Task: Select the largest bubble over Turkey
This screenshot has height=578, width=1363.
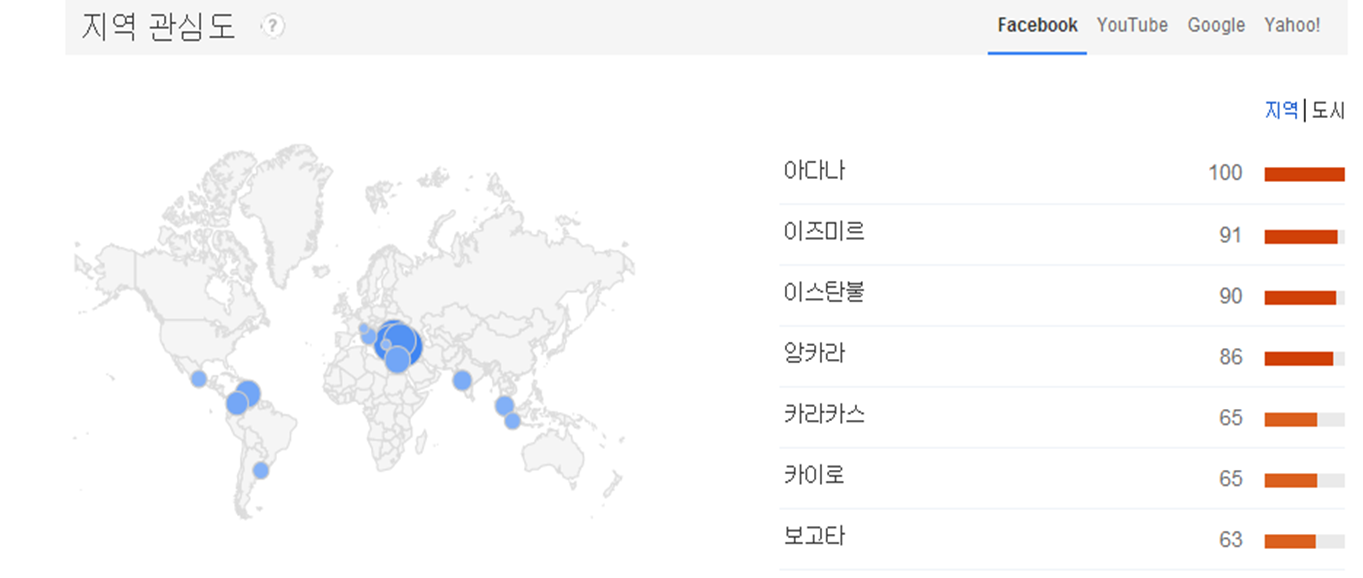Action: click(402, 343)
